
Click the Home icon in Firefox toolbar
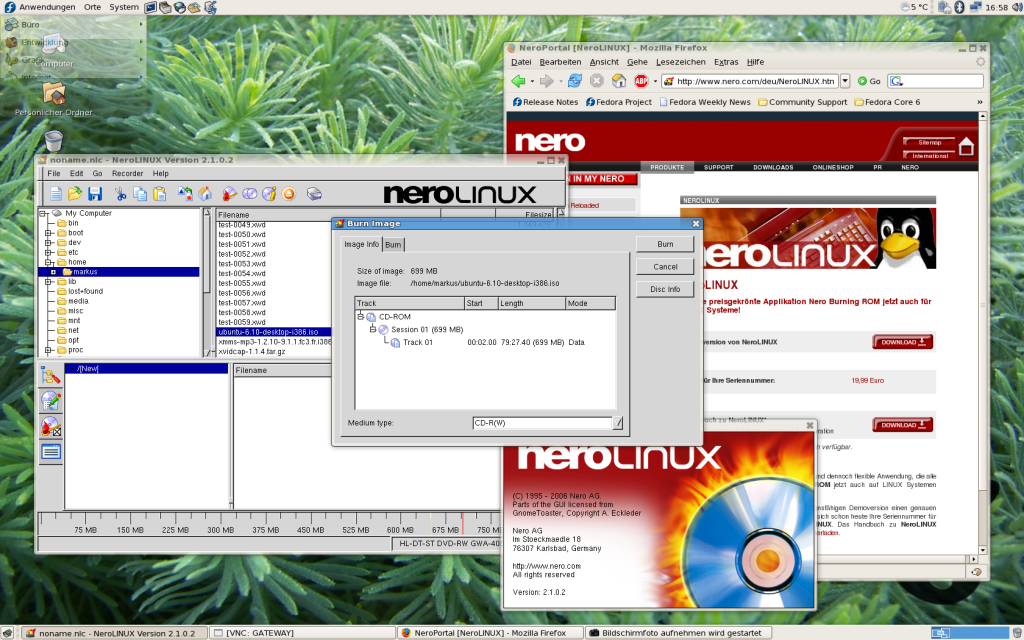pyautogui.click(x=618, y=81)
